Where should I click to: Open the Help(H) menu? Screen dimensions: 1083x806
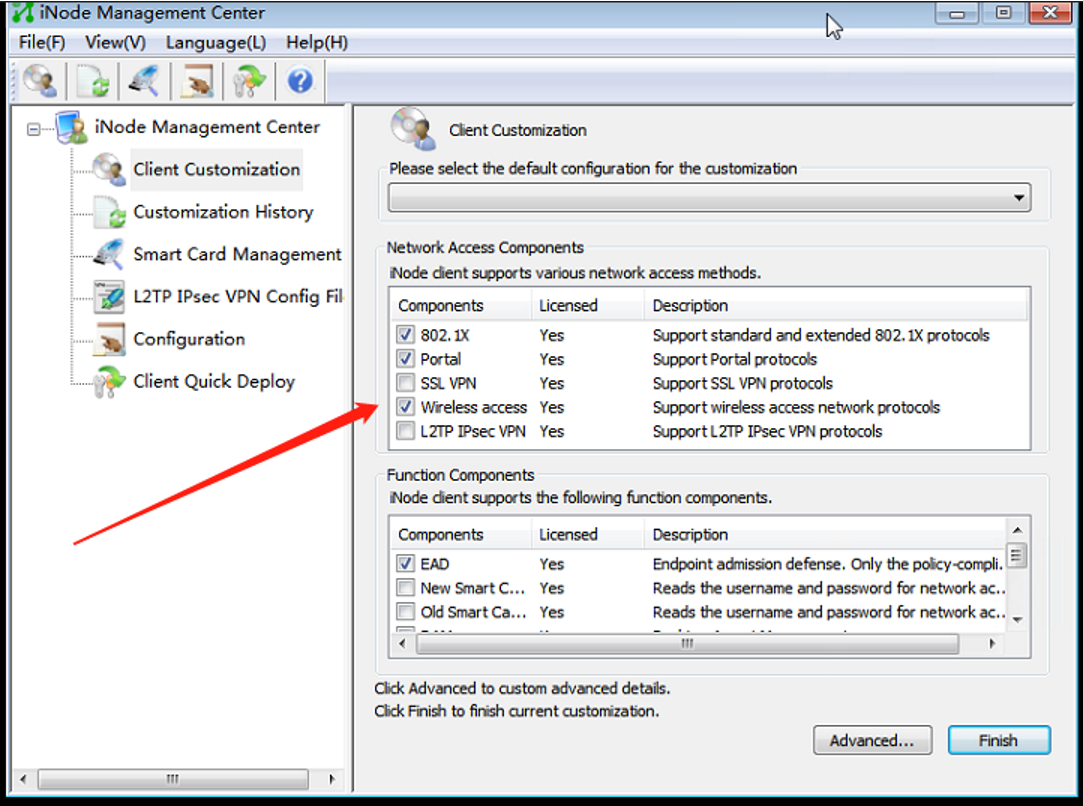coord(317,42)
